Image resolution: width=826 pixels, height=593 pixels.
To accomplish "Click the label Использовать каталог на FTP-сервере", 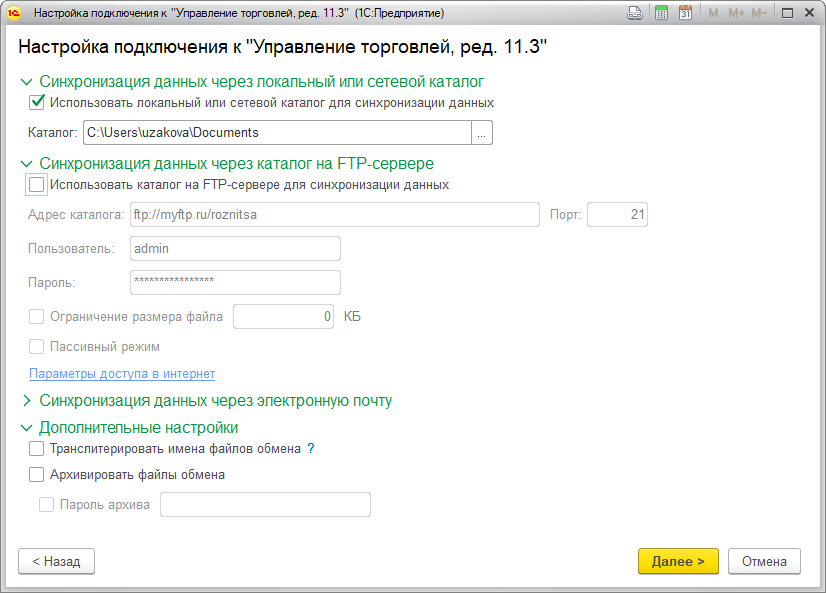I will coord(249,185).
